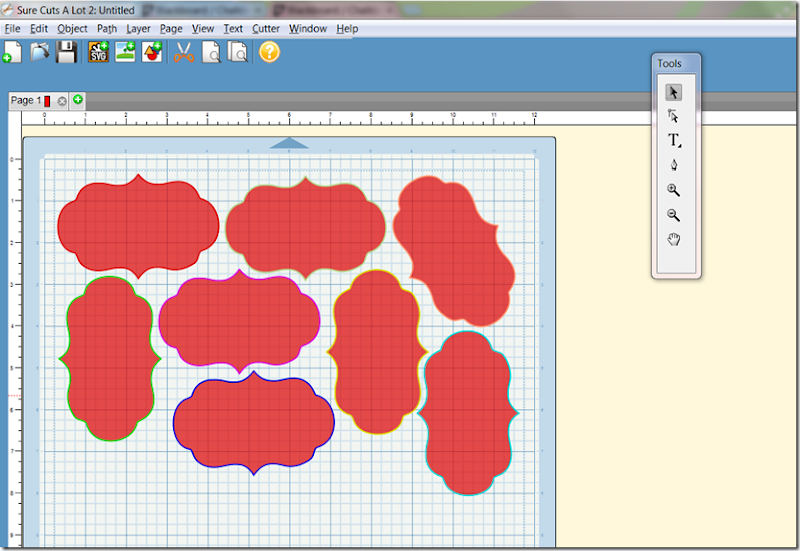800x551 pixels.
Task: Create a new document with the New icon
Action: pyautogui.click(x=13, y=53)
